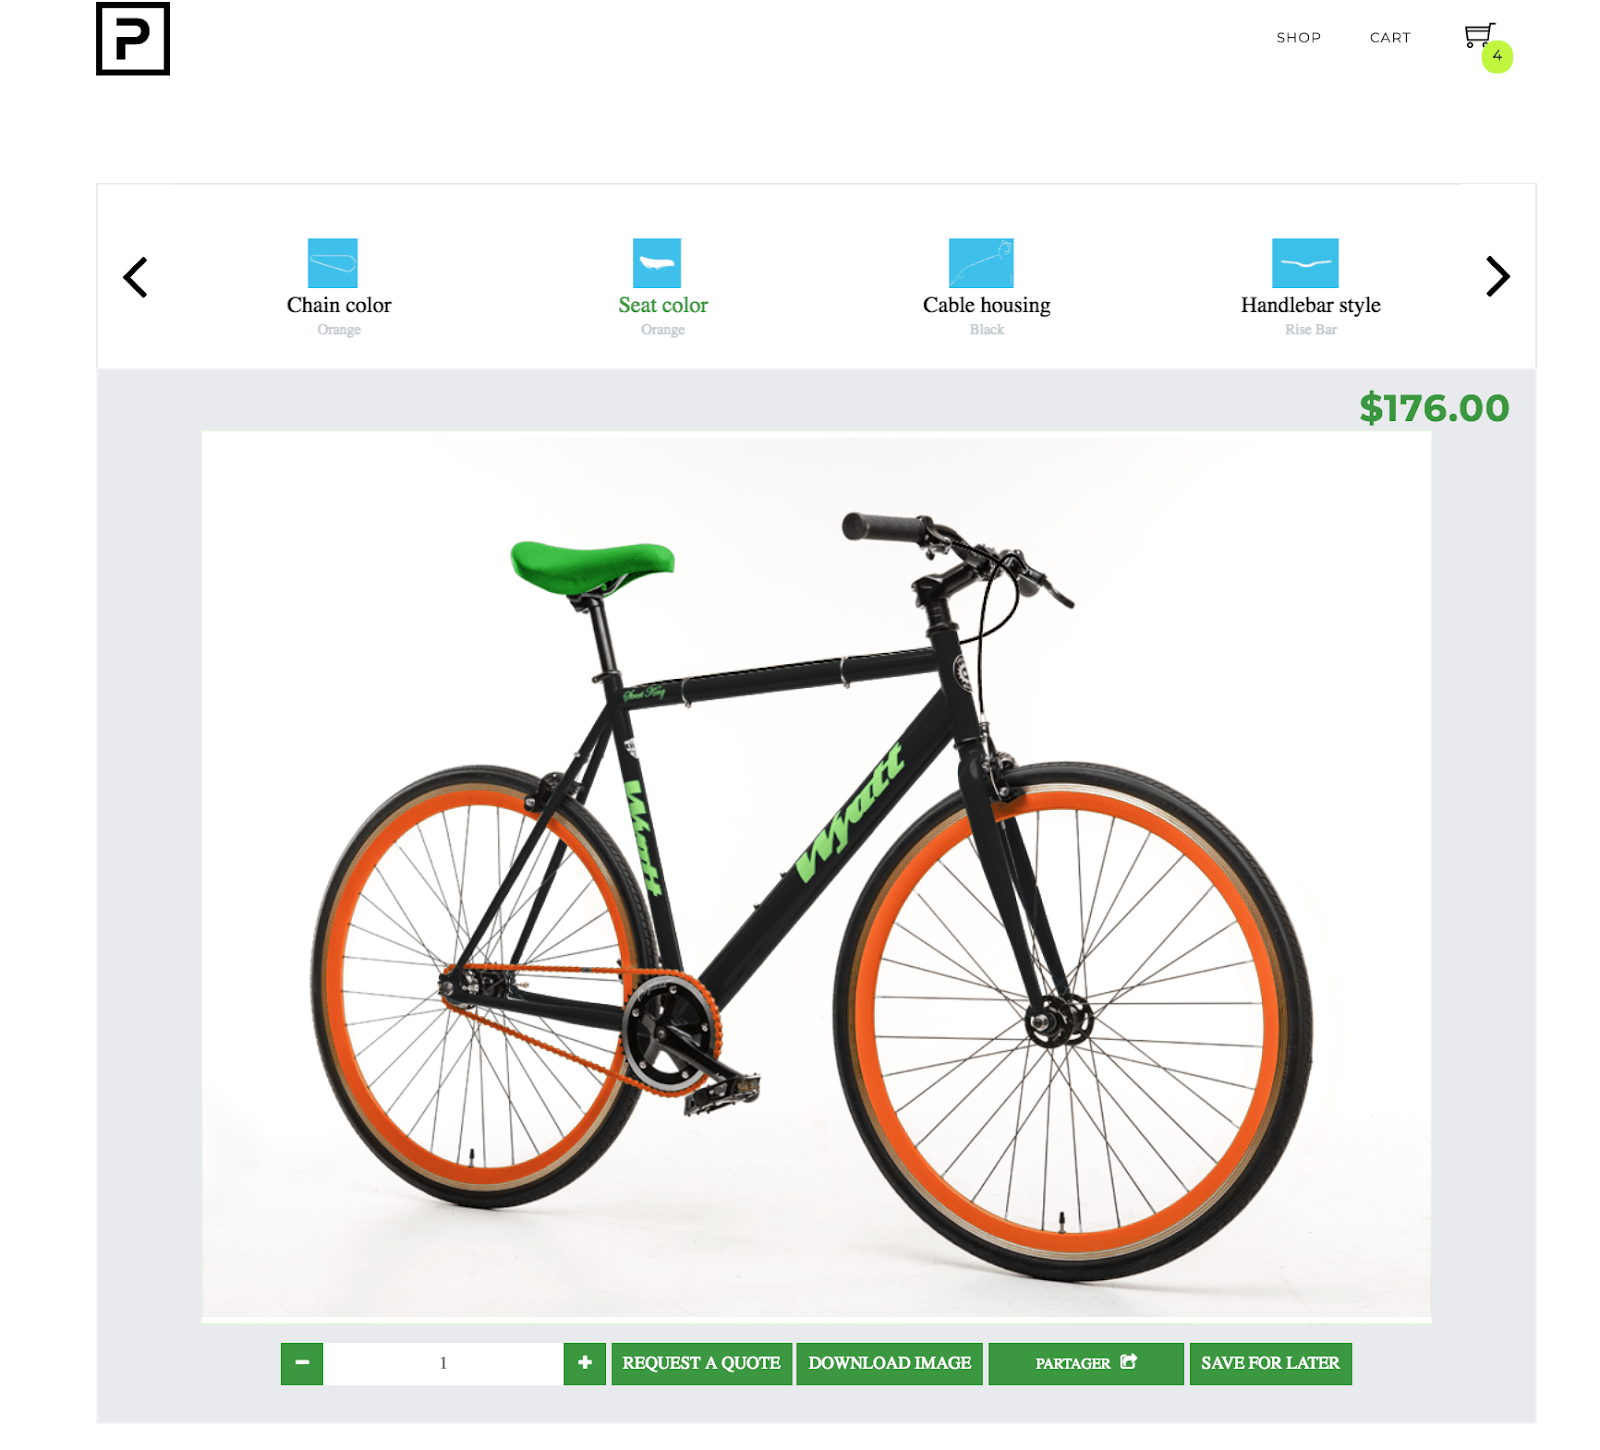Click the share icon in Partager button
Image resolution: width=1600 pixels, height=1450 pixels.
tap(1129, 1362)
